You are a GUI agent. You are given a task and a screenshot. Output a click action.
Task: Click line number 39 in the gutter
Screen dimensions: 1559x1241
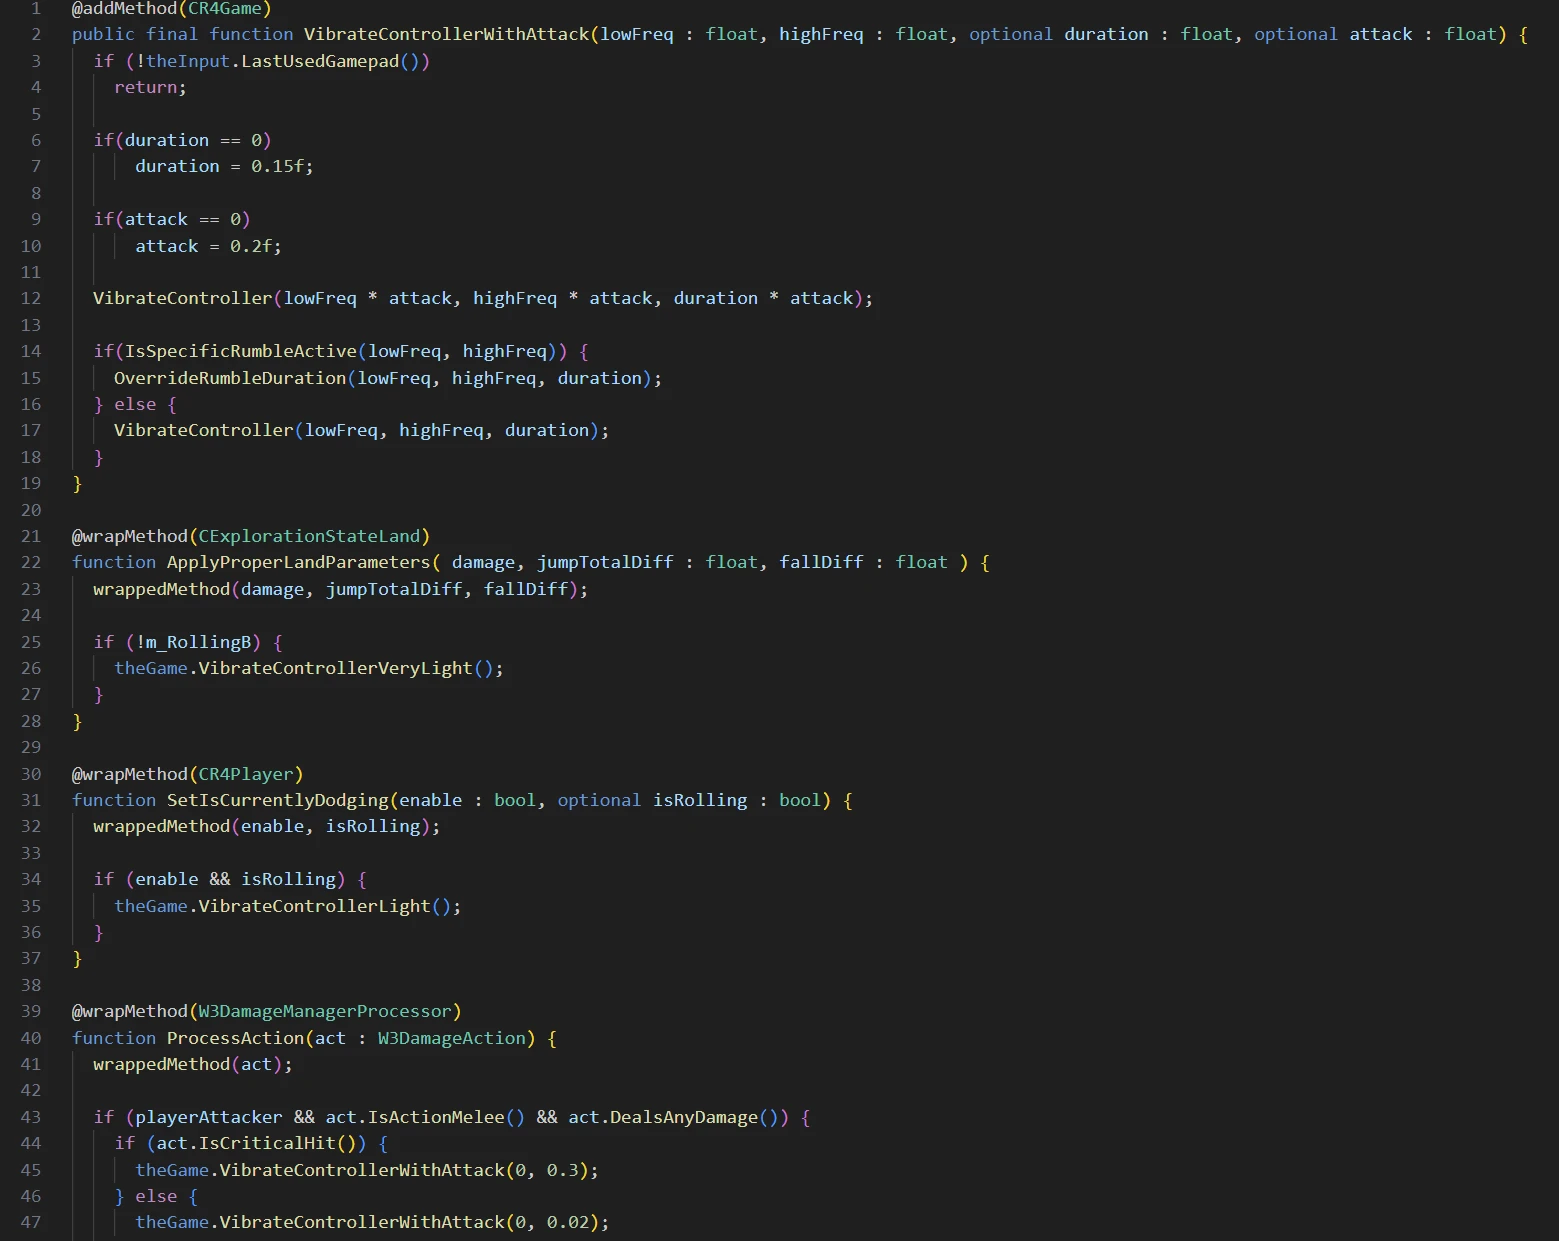pos(31,1011)
